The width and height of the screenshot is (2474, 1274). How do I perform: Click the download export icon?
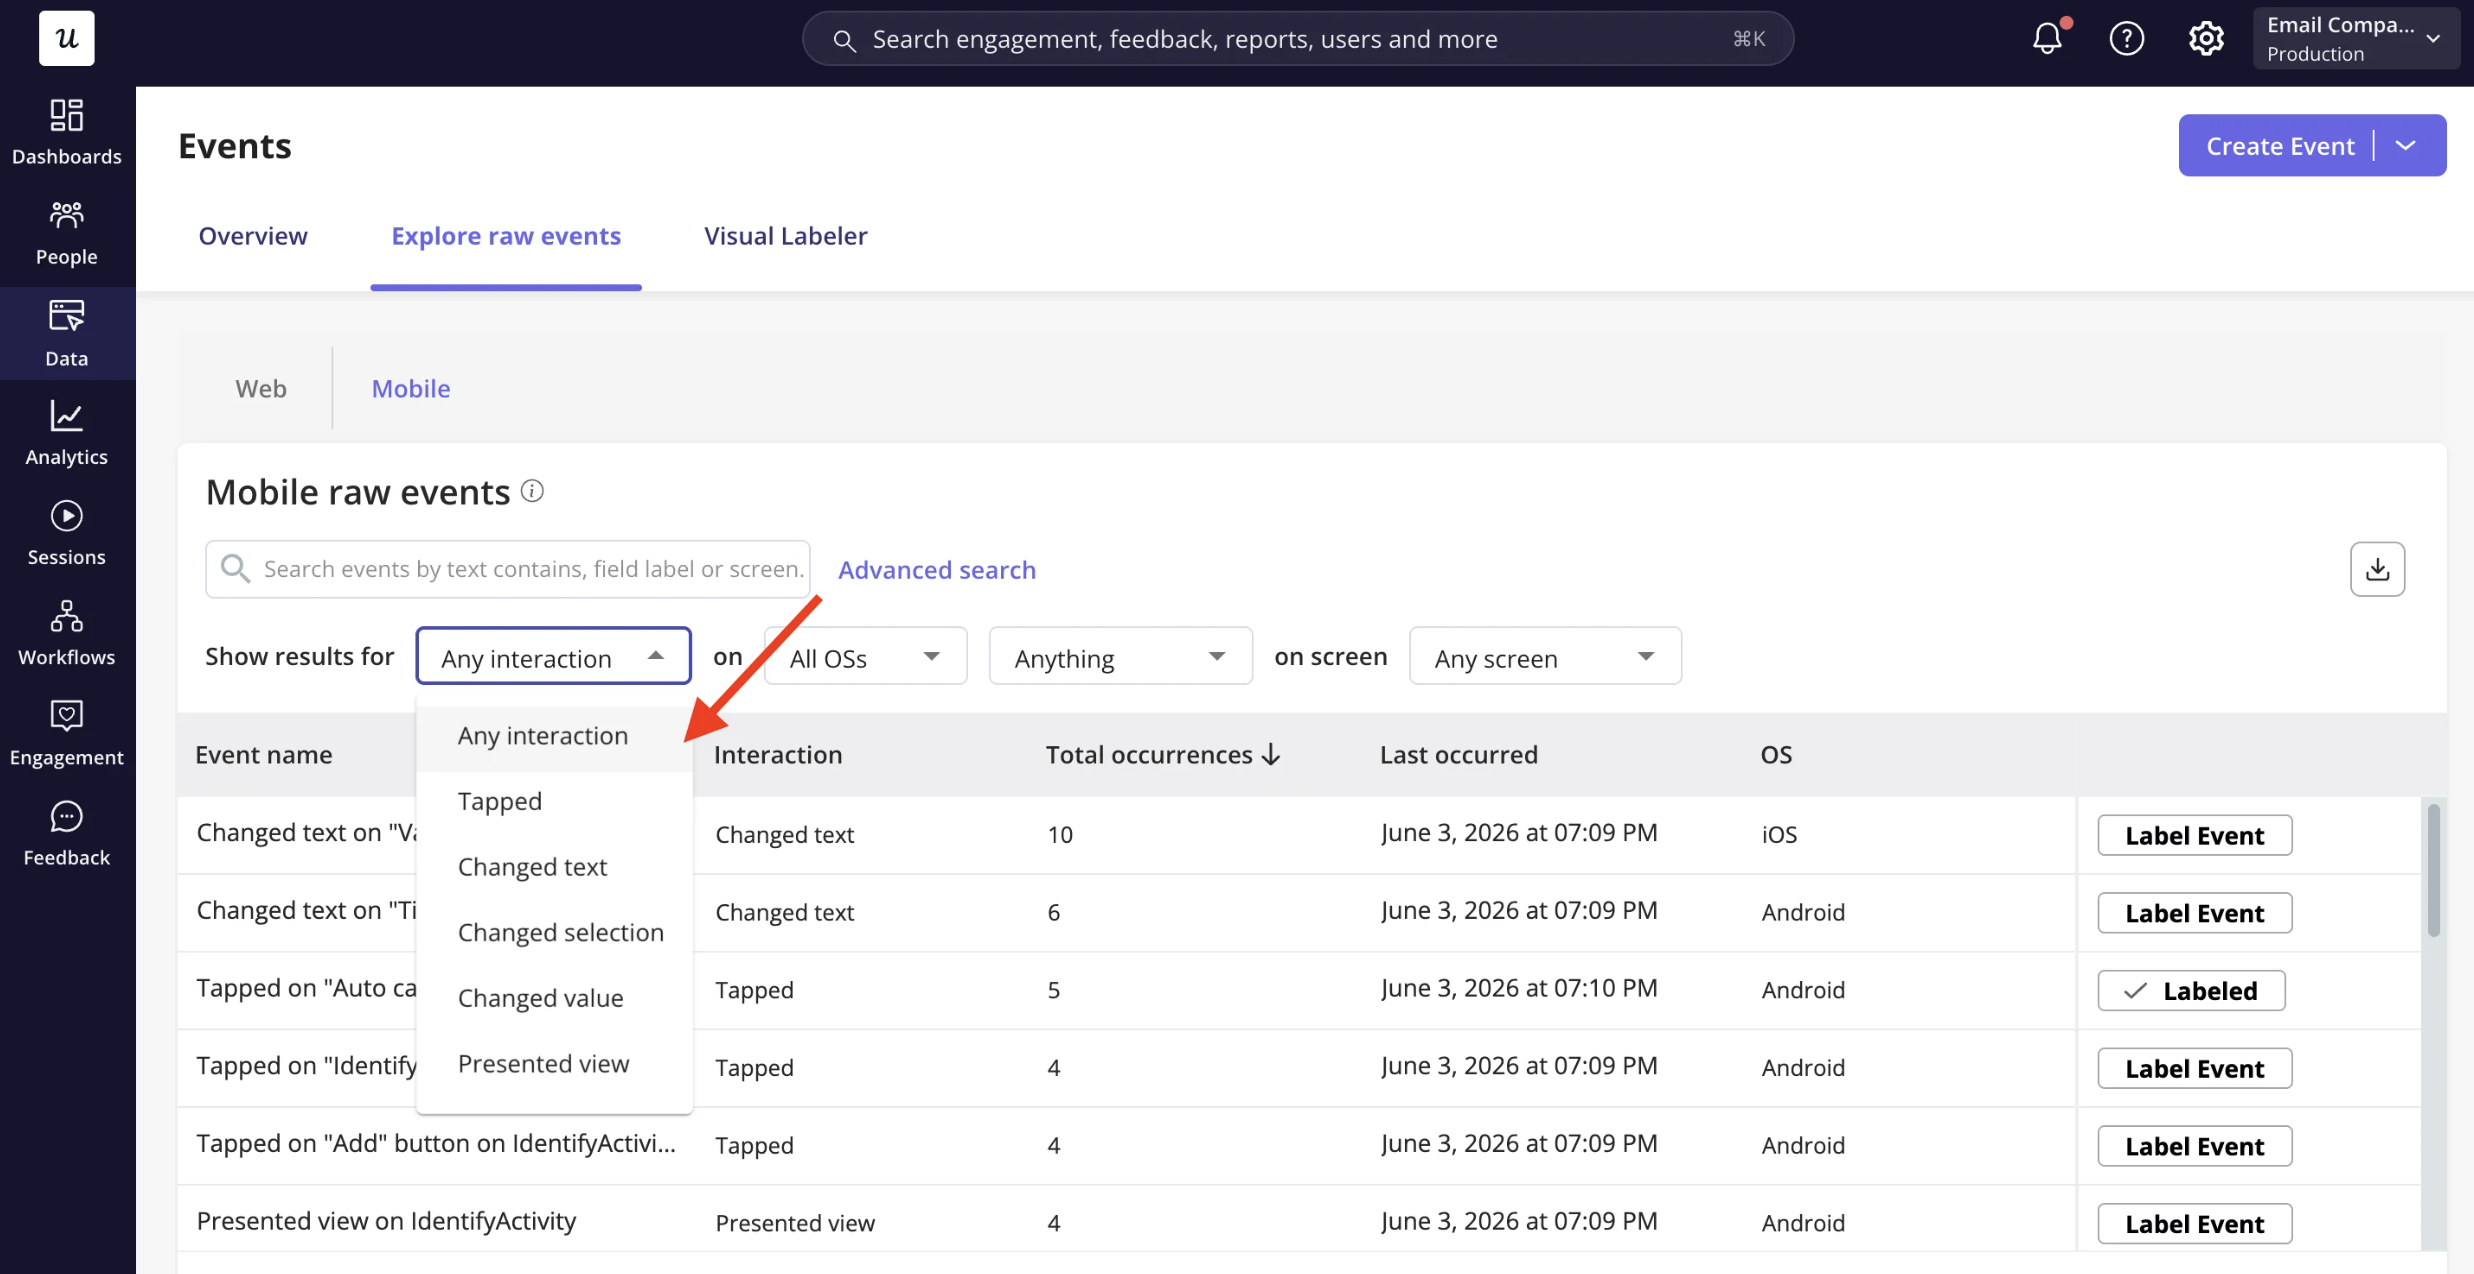tap(2377, 569)
